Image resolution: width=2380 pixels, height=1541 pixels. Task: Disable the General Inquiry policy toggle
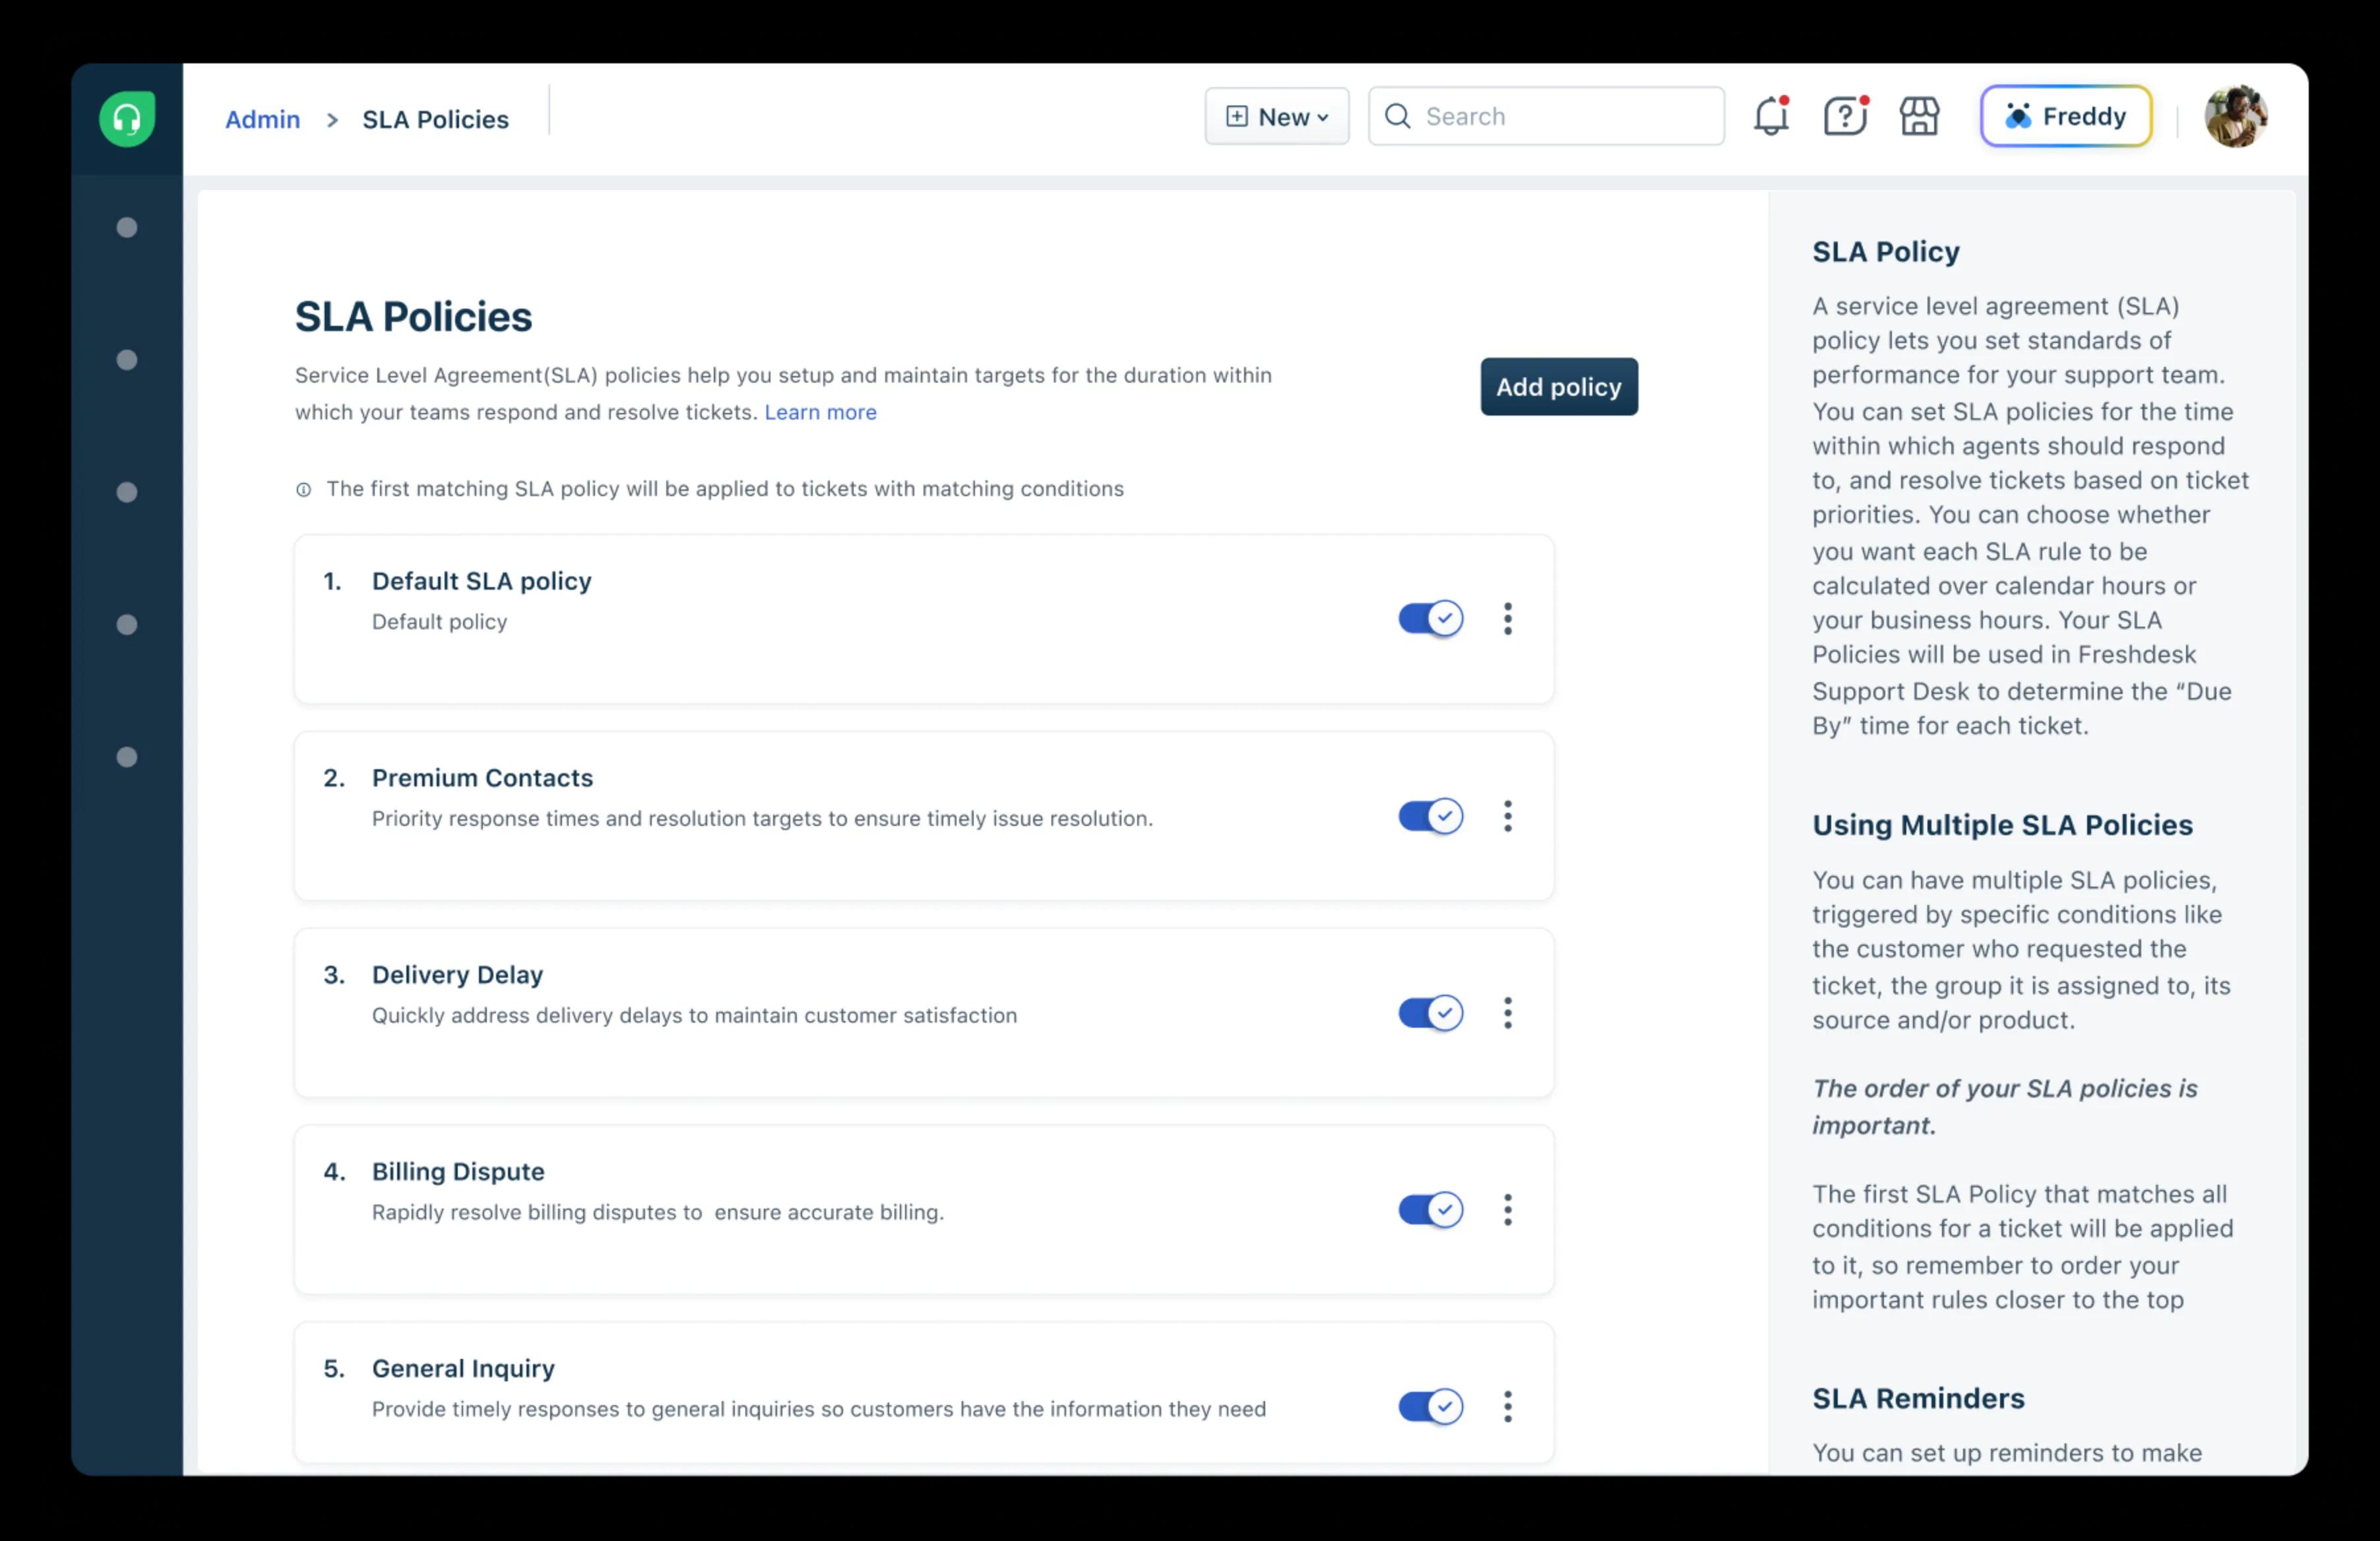click(x=1430, y=1407)
